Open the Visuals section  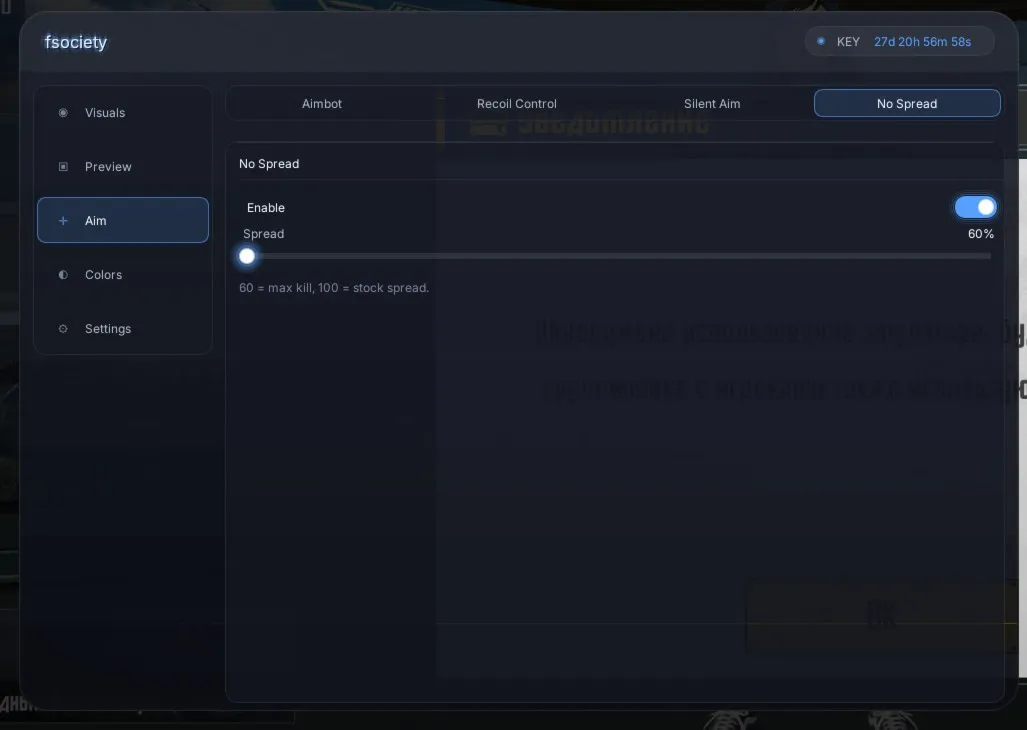122,113
